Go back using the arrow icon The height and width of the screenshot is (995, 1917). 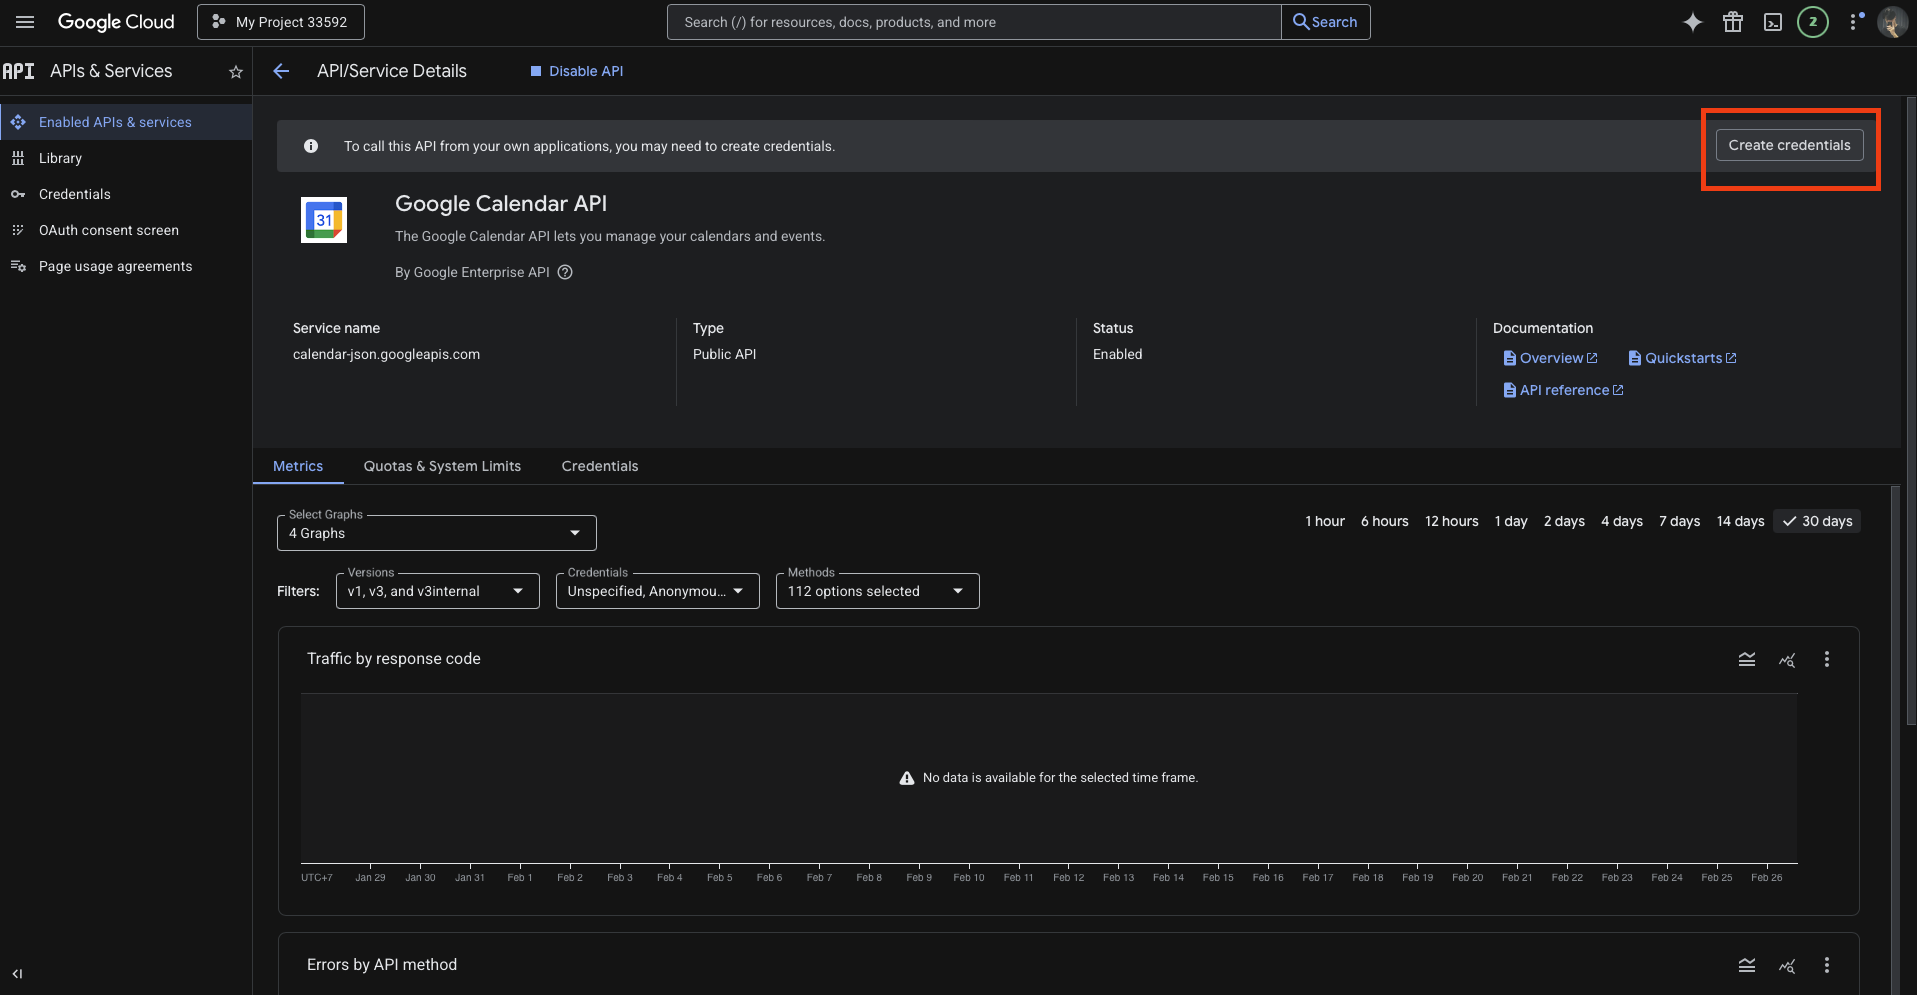coord(281,71)
